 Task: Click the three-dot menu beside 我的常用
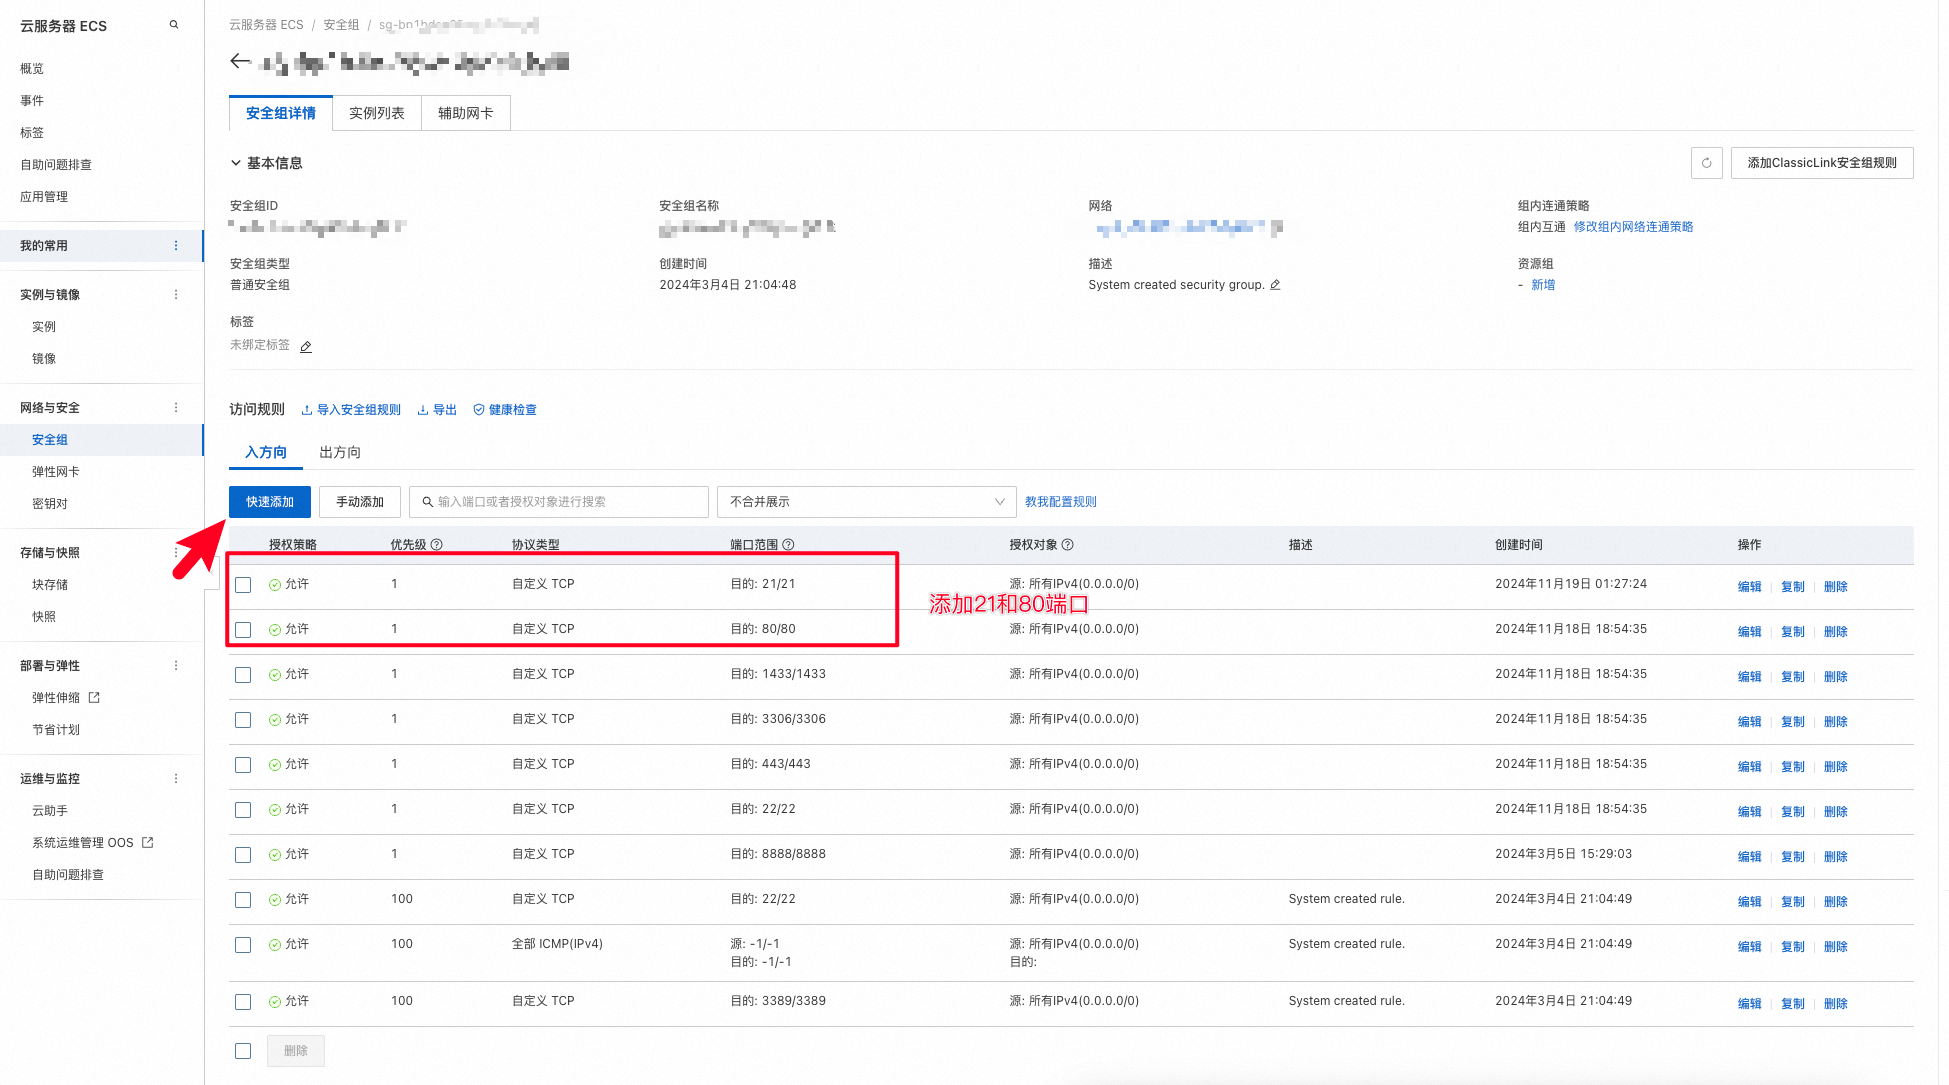click(x=176, y=246)
